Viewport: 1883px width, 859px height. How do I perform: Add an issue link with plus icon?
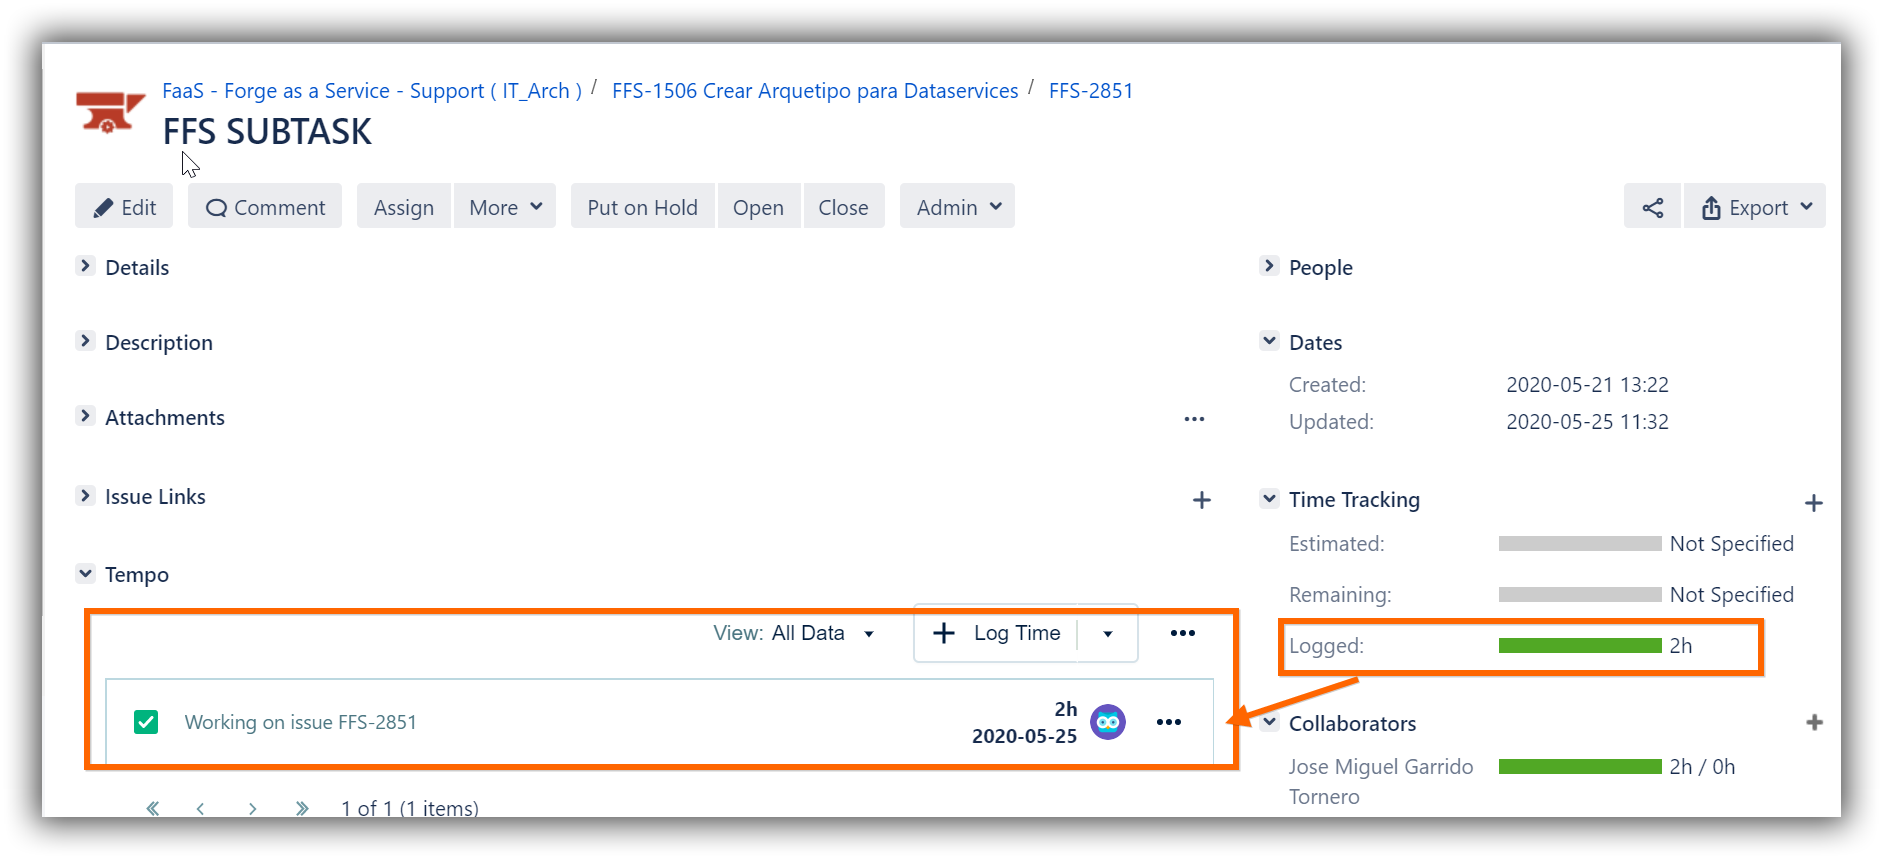(x=1202, y=500)
